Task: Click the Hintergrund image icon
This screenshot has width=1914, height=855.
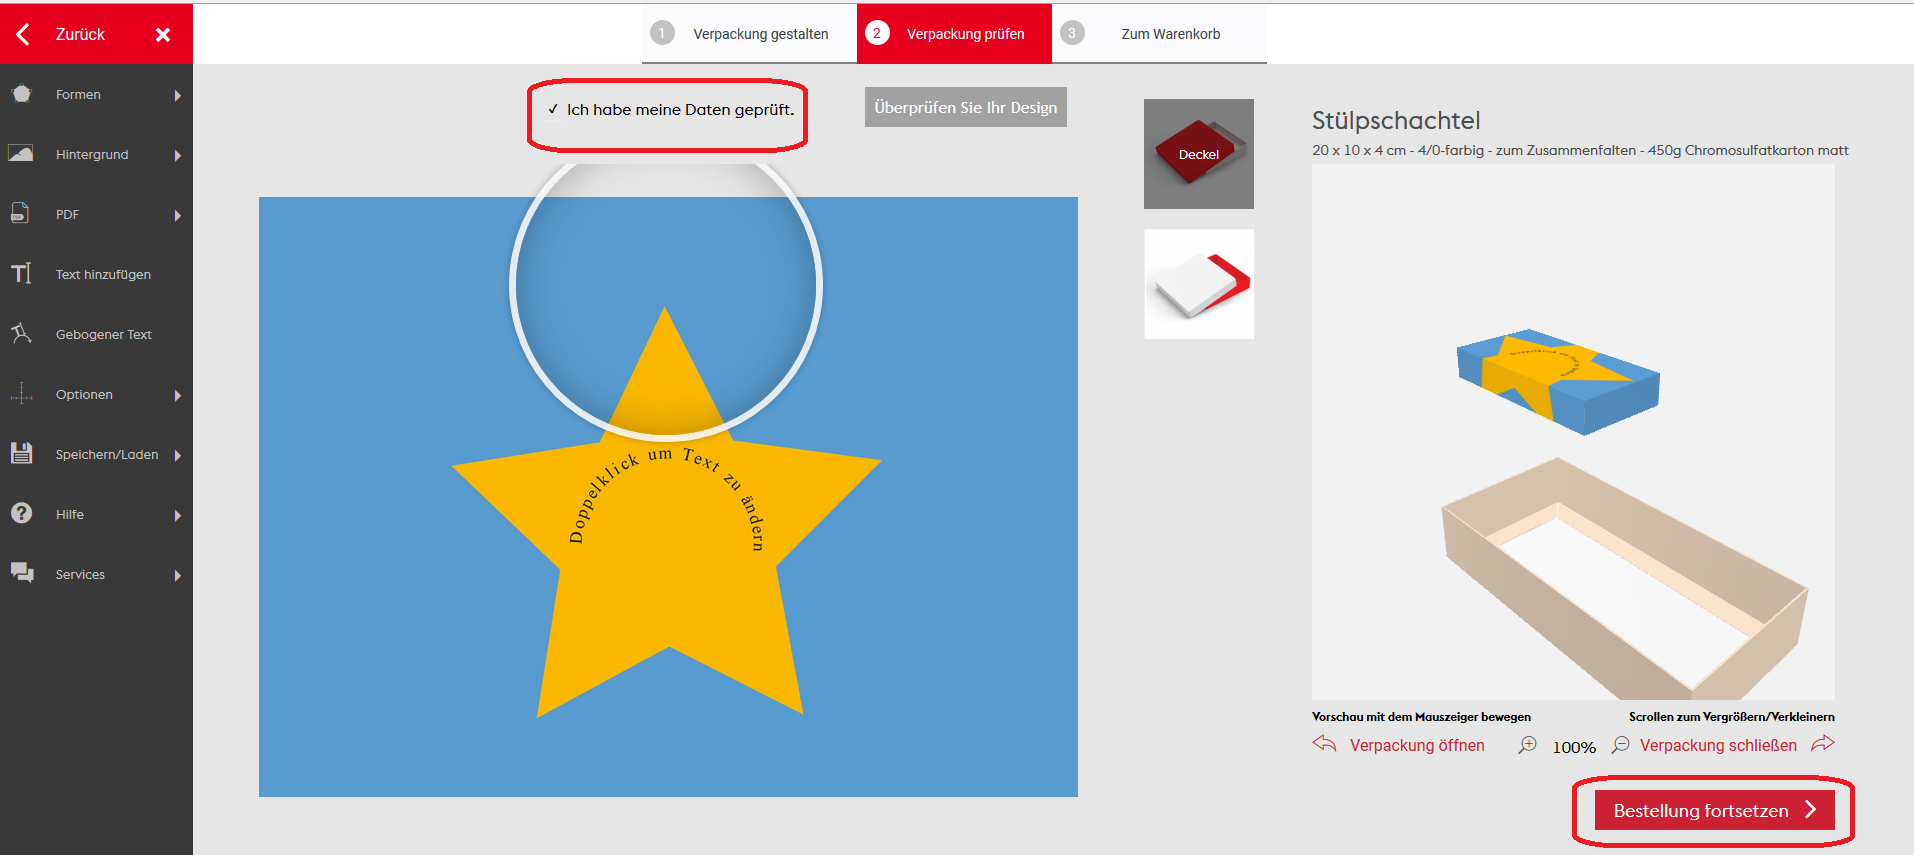Action: [21, 154]
